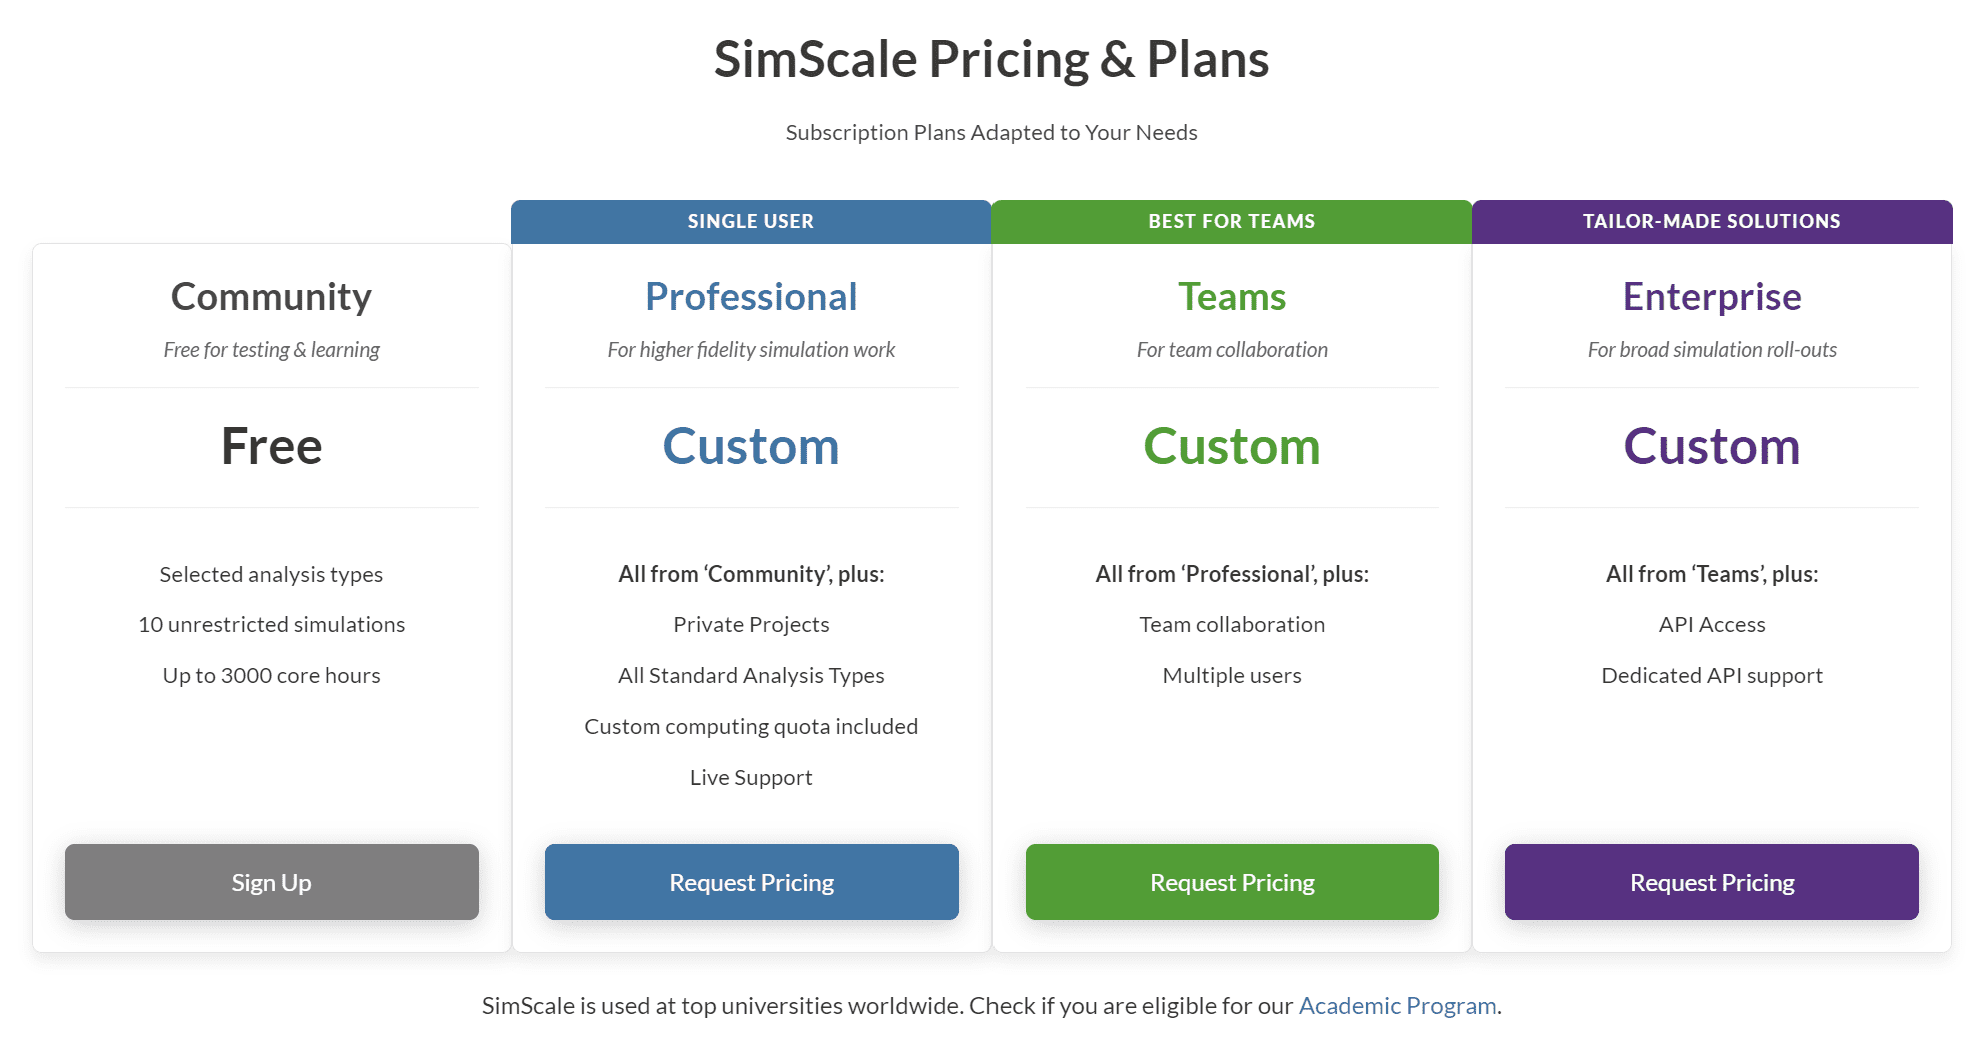This screenshot has width=1982, height=1056.
Task: Request pricing for the Enterprise plan
Action: (1711, 882)
